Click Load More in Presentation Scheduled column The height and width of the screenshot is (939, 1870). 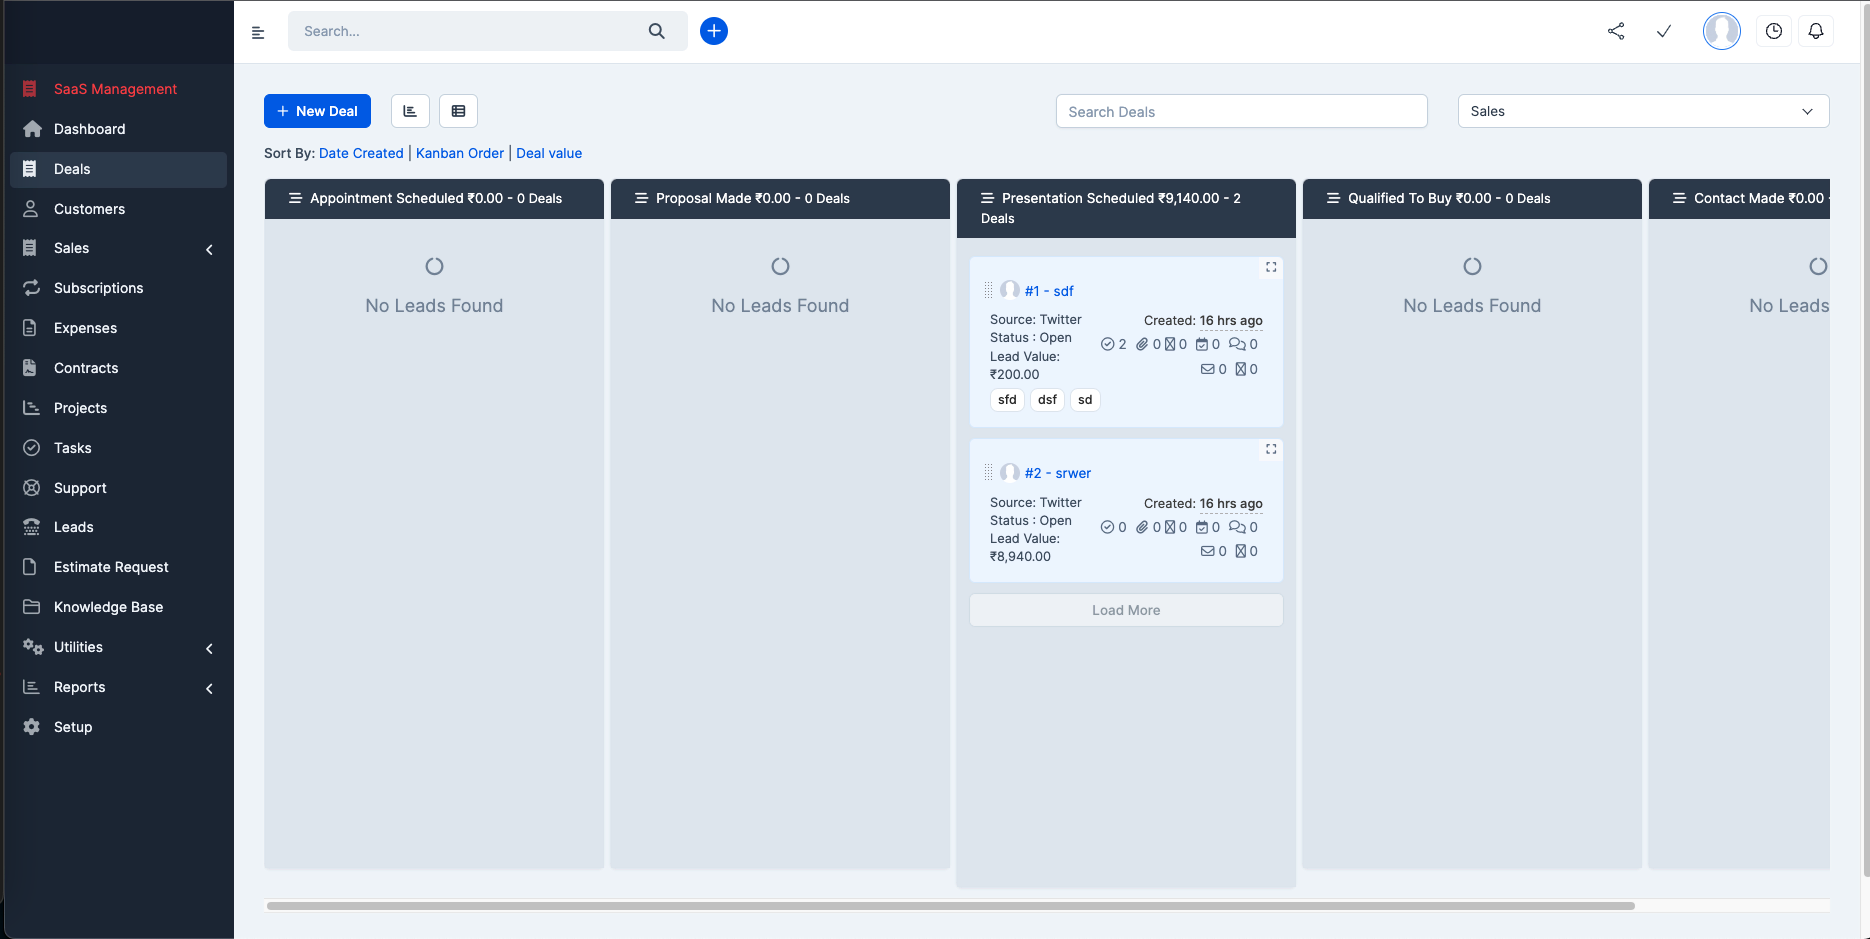click(x=1126, y=610)
